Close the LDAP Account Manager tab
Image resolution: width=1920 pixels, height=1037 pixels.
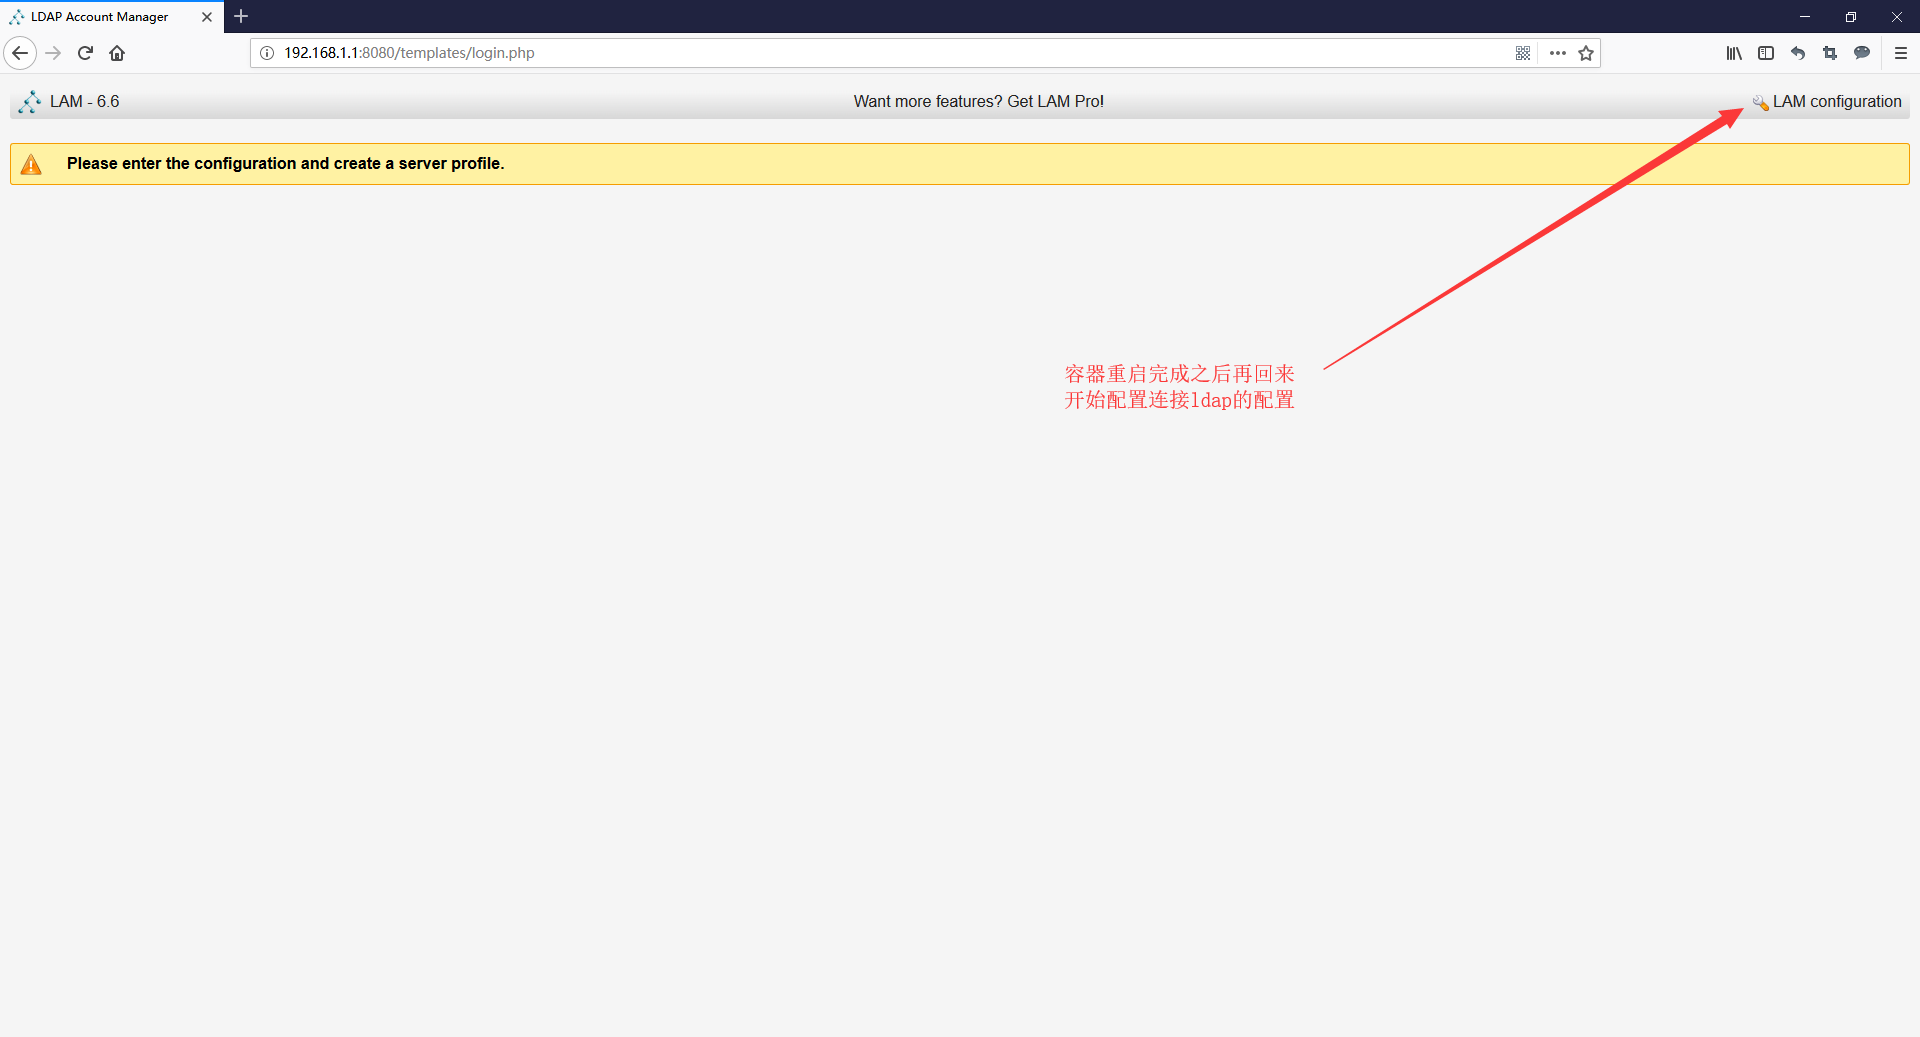click(x=207, y=17)
